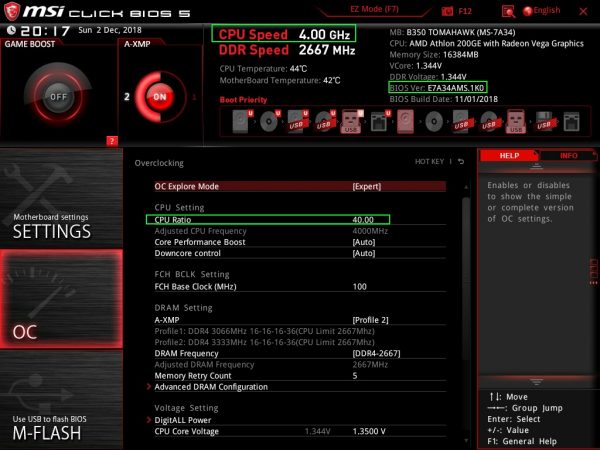Select the legacy CD/DVD boot icon without U badge
Image resolution: width=600 pixels, height=450 pixels.
pyautogui.click(x=434, y=122)
